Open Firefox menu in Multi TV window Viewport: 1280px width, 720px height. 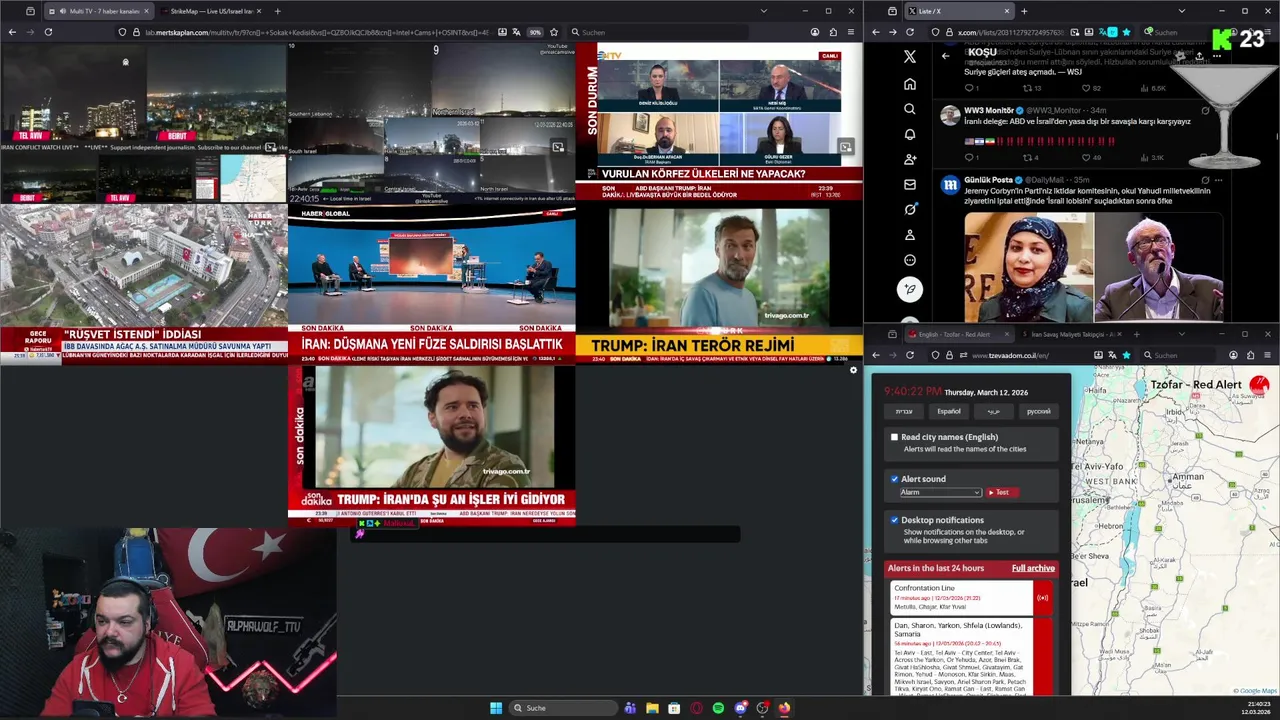851,32
